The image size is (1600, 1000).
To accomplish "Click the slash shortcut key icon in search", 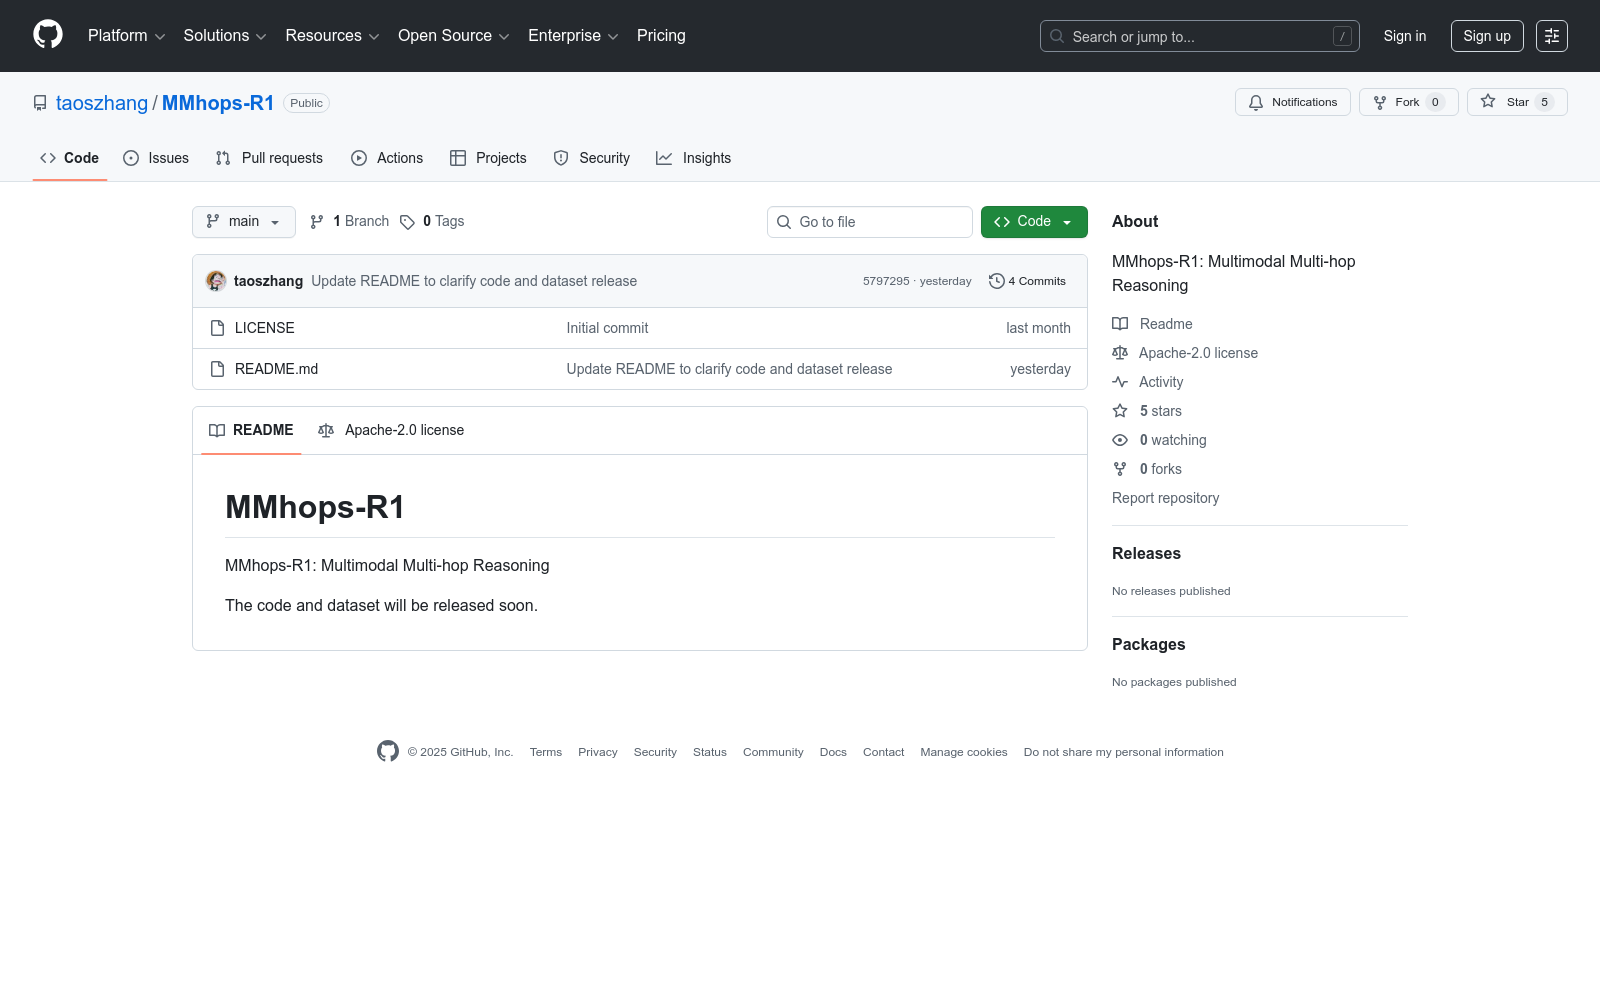I will tap(1342, 36).
